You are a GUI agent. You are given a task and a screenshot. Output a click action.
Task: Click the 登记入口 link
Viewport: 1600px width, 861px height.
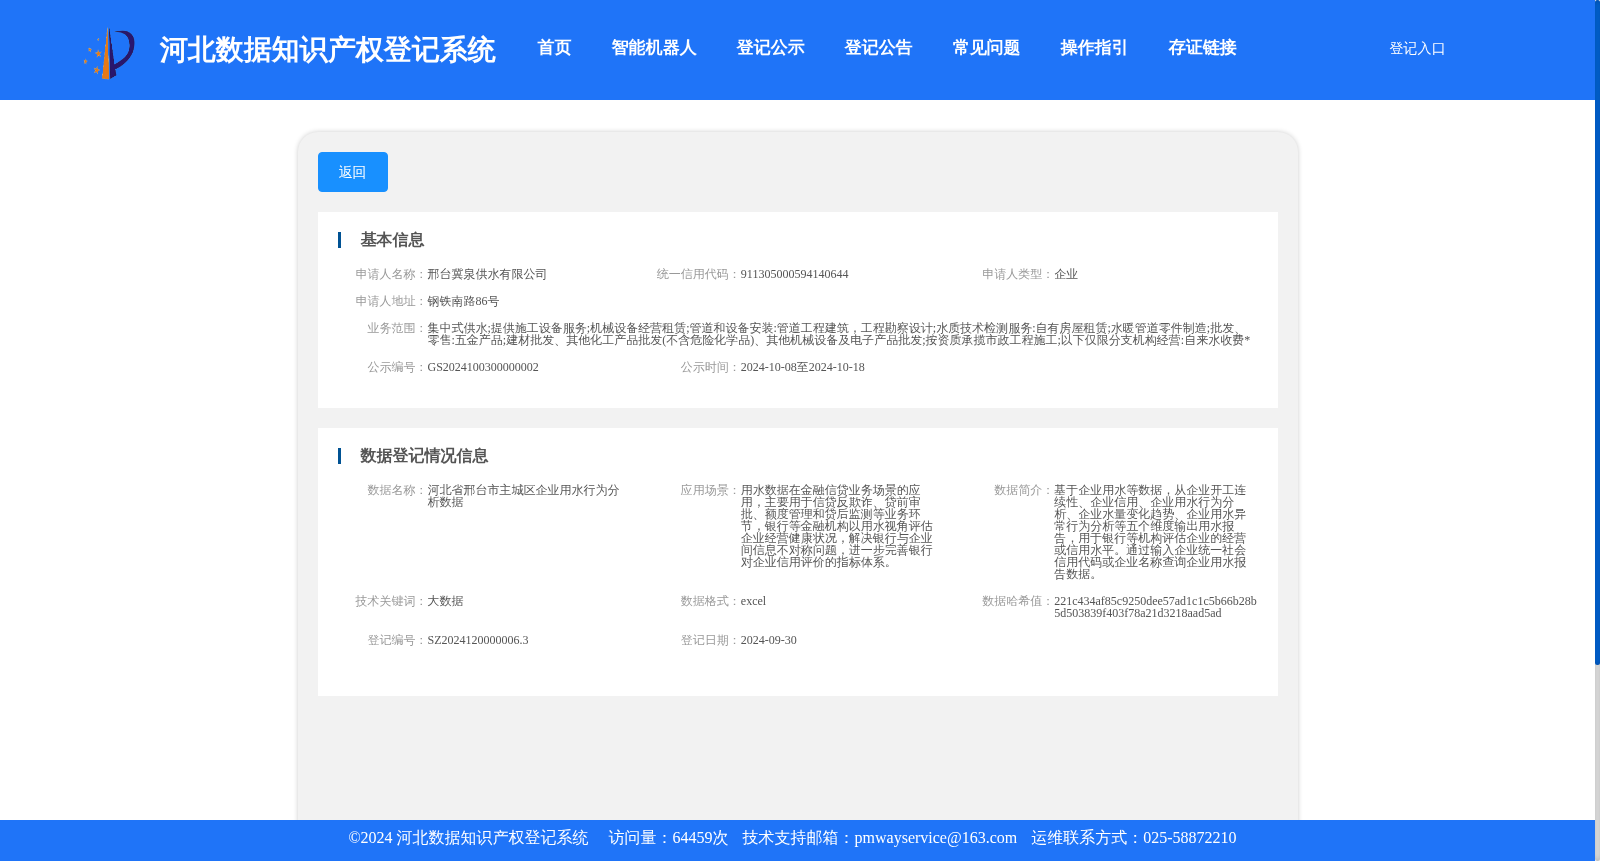(1417, 48)
